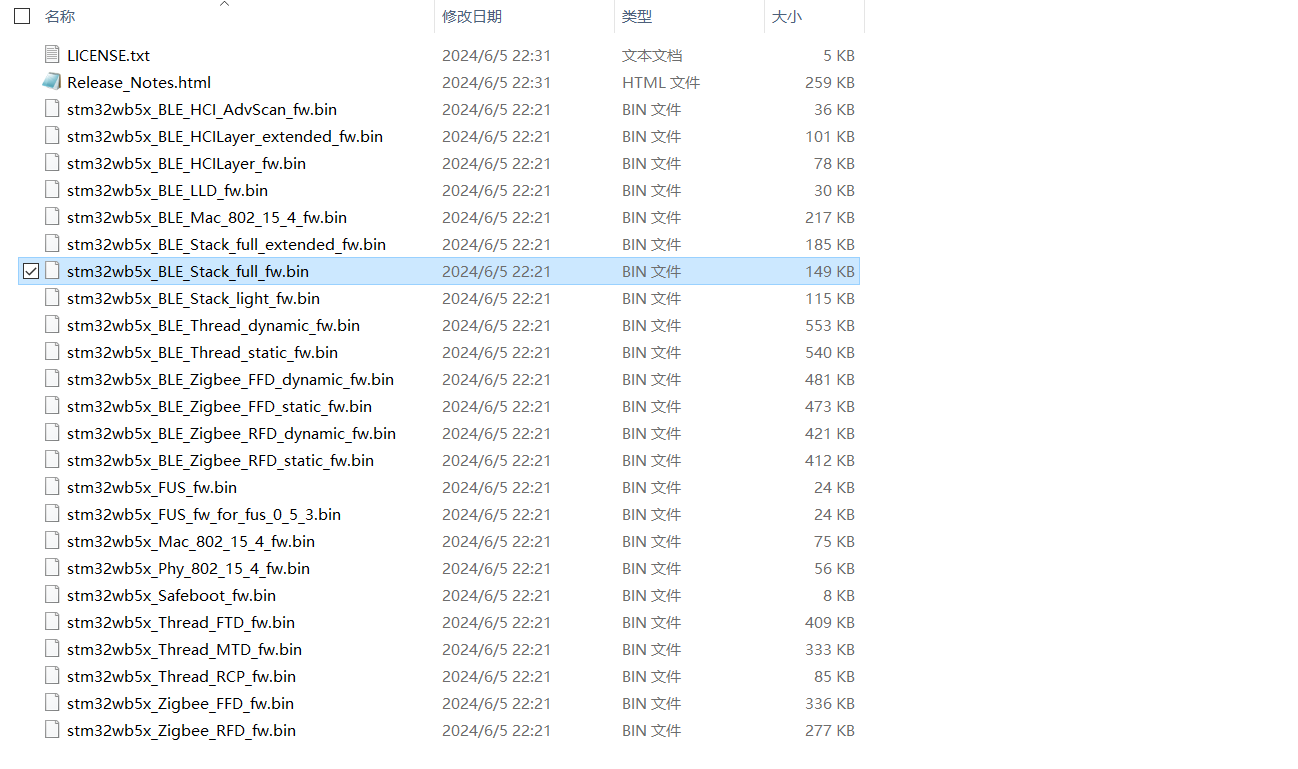Image resolution: width=1298 pixels, height=769 pixels.
Task: Select file name stm32wb5x_BLE_LLD_fw.bin
Action: coord(167,191)
